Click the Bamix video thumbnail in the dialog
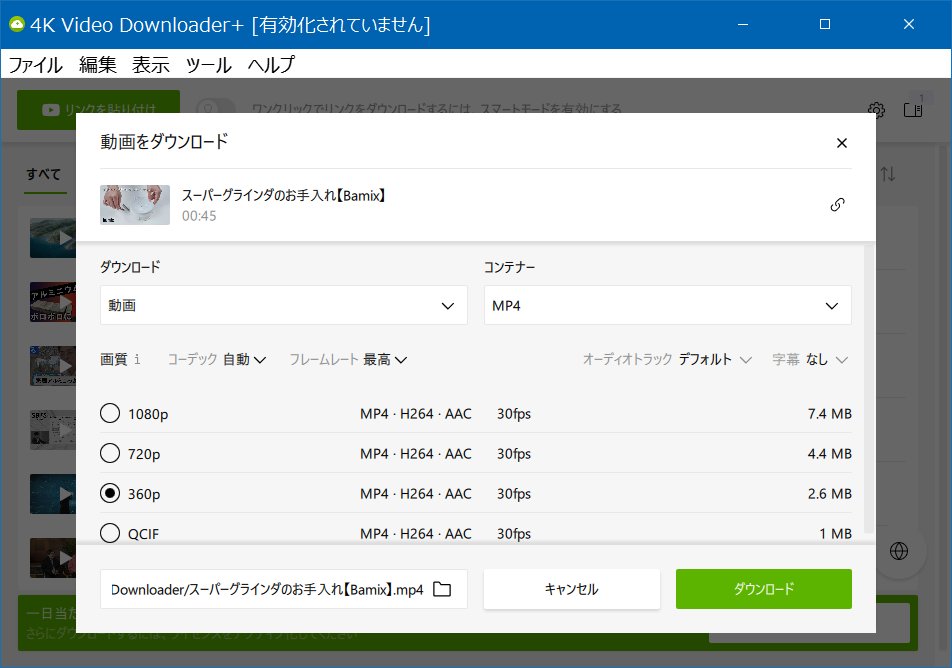 click(135, 204)
